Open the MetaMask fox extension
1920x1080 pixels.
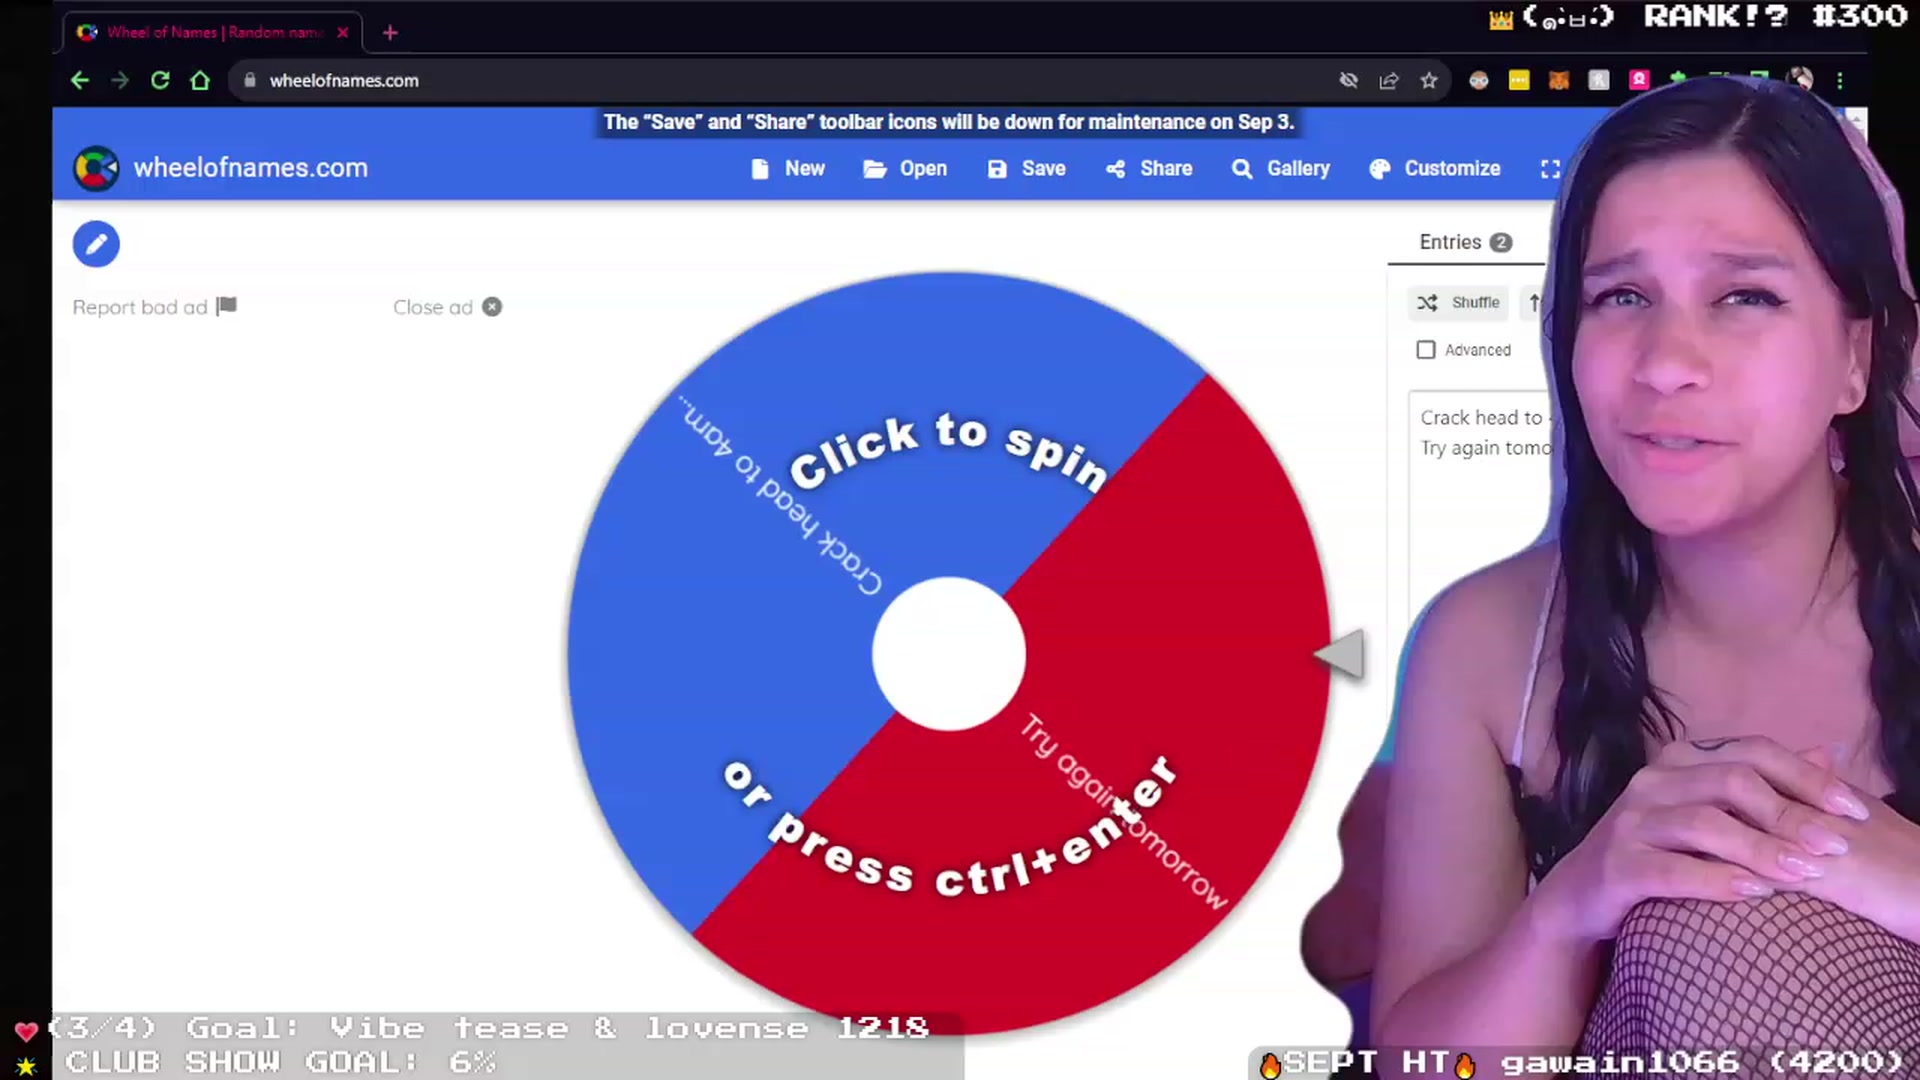point(1558,80)
